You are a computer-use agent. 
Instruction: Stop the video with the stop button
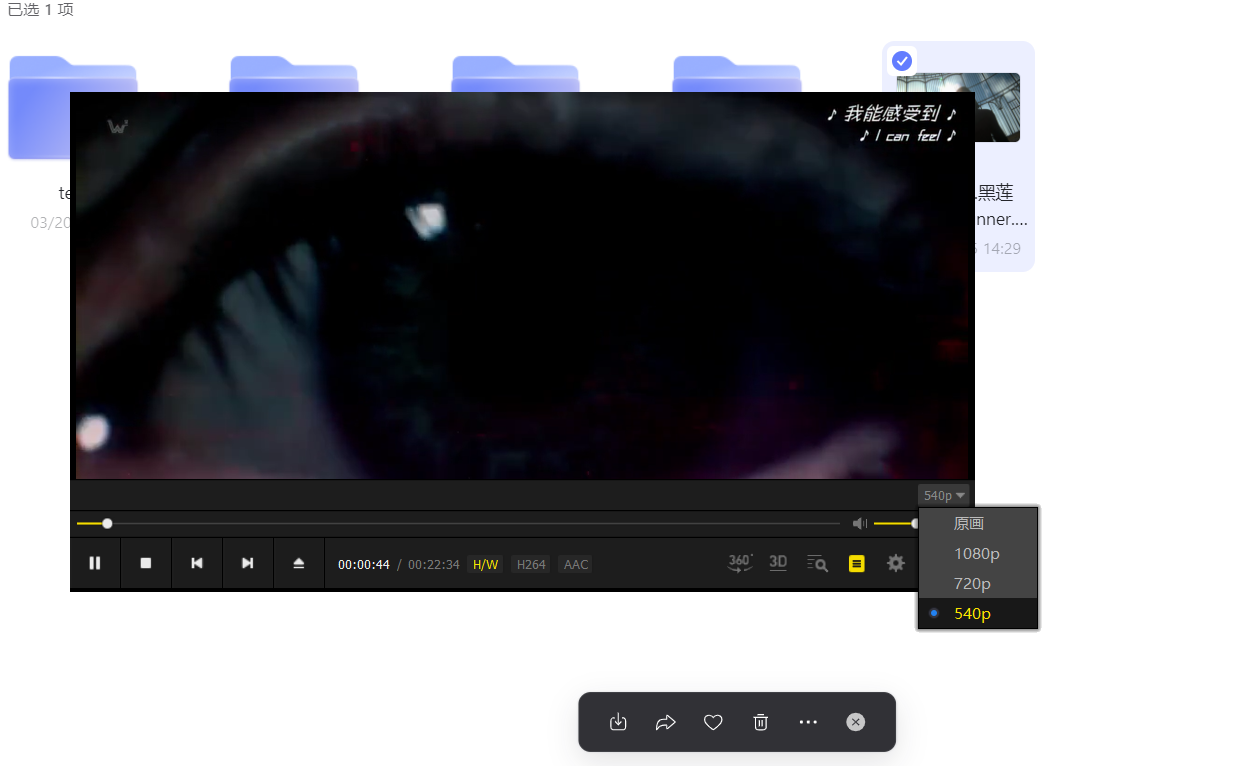(146, 563)
